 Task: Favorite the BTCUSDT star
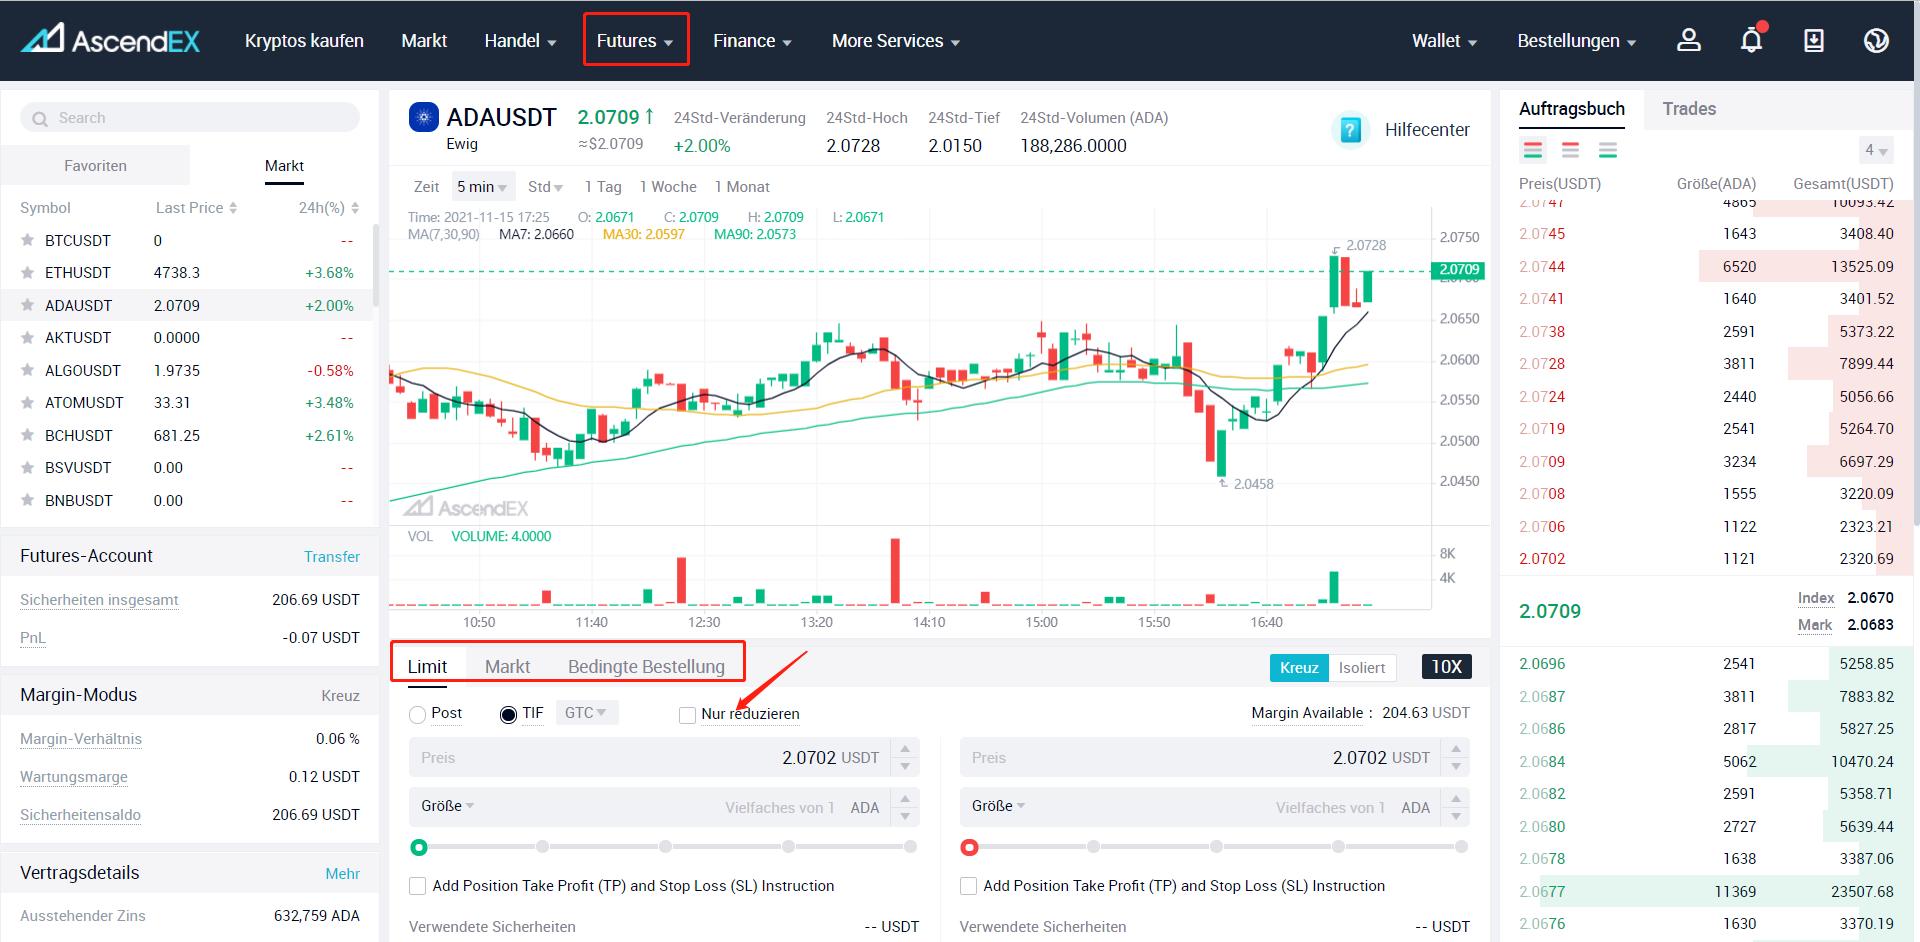pyautogui.click(x=27, y=240)
